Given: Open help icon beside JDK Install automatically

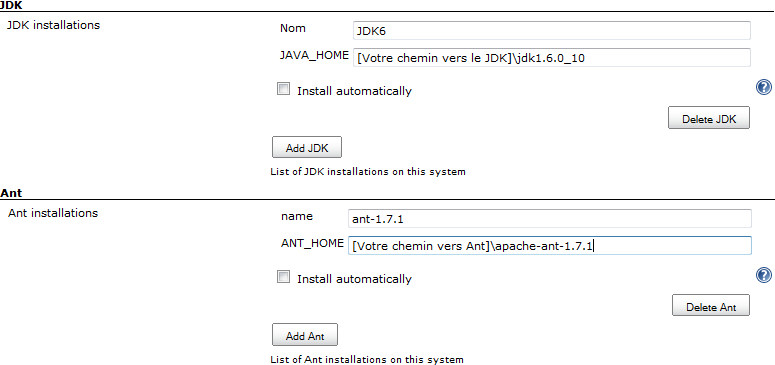Looking at the screenshot, I should tap(764, 88).
